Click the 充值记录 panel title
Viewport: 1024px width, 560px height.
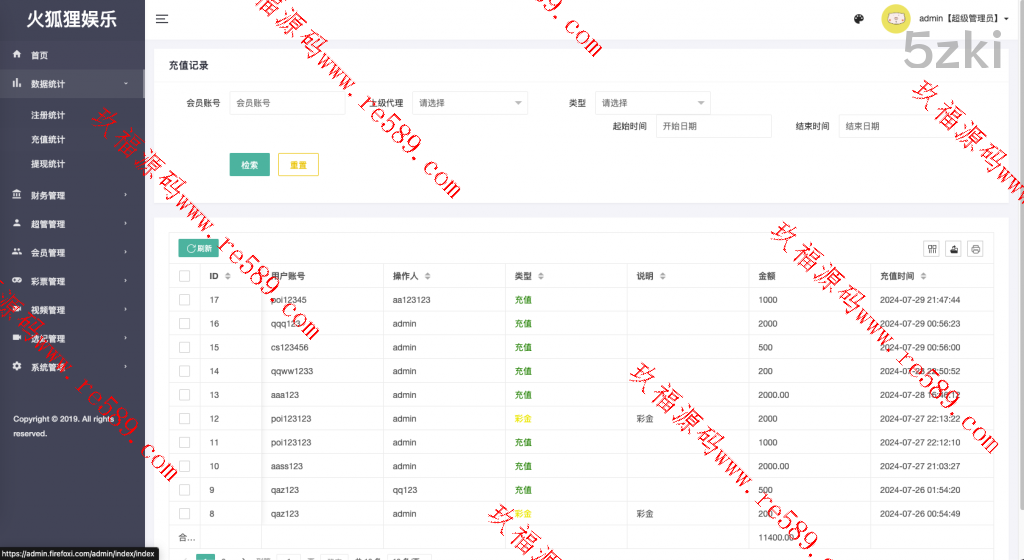pos(189,65)
